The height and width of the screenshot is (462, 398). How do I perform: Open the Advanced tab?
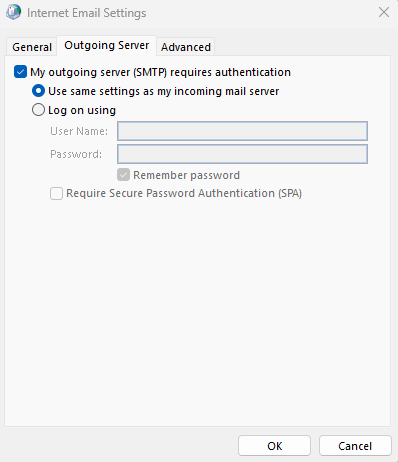[x=186, y=47]
